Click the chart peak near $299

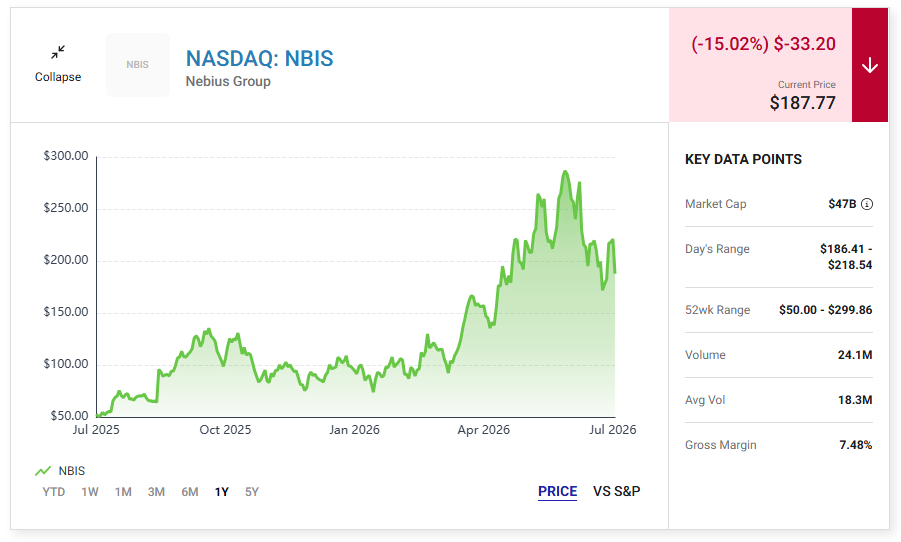tap(565, 171)
